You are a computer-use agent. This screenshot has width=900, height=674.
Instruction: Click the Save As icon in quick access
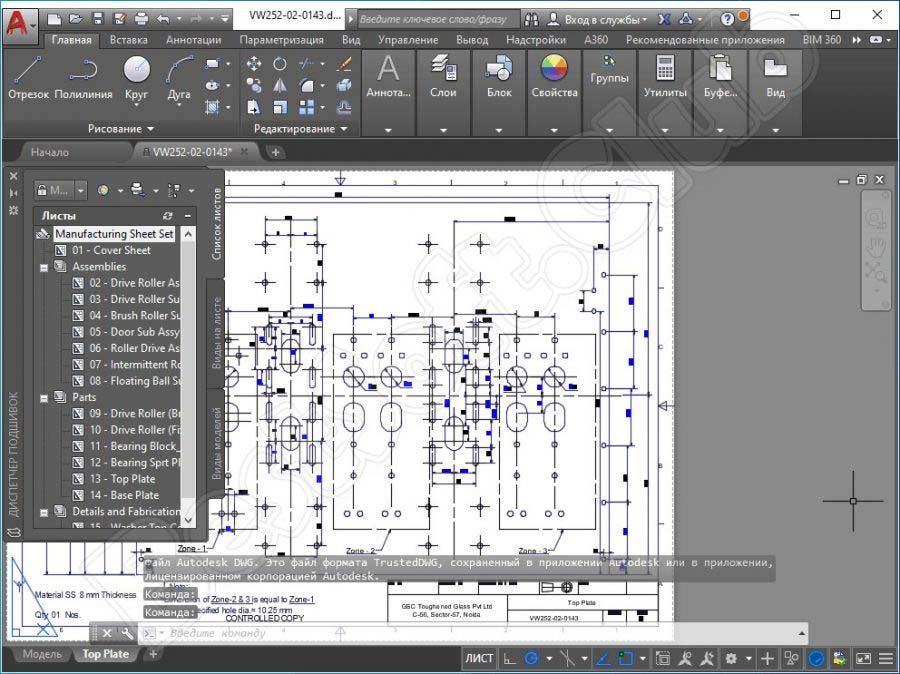pyautogui.click(x=119, y=19)
